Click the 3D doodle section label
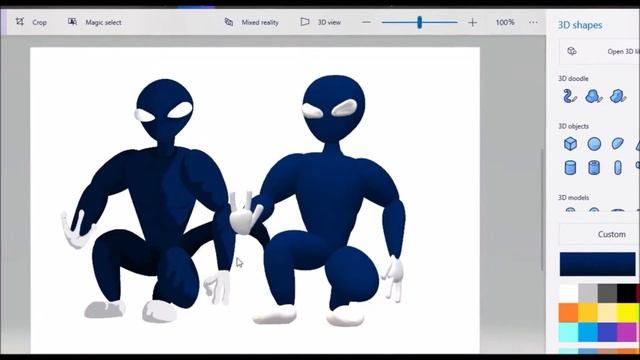This screenshot has height=360, width=640. (573, 78)
